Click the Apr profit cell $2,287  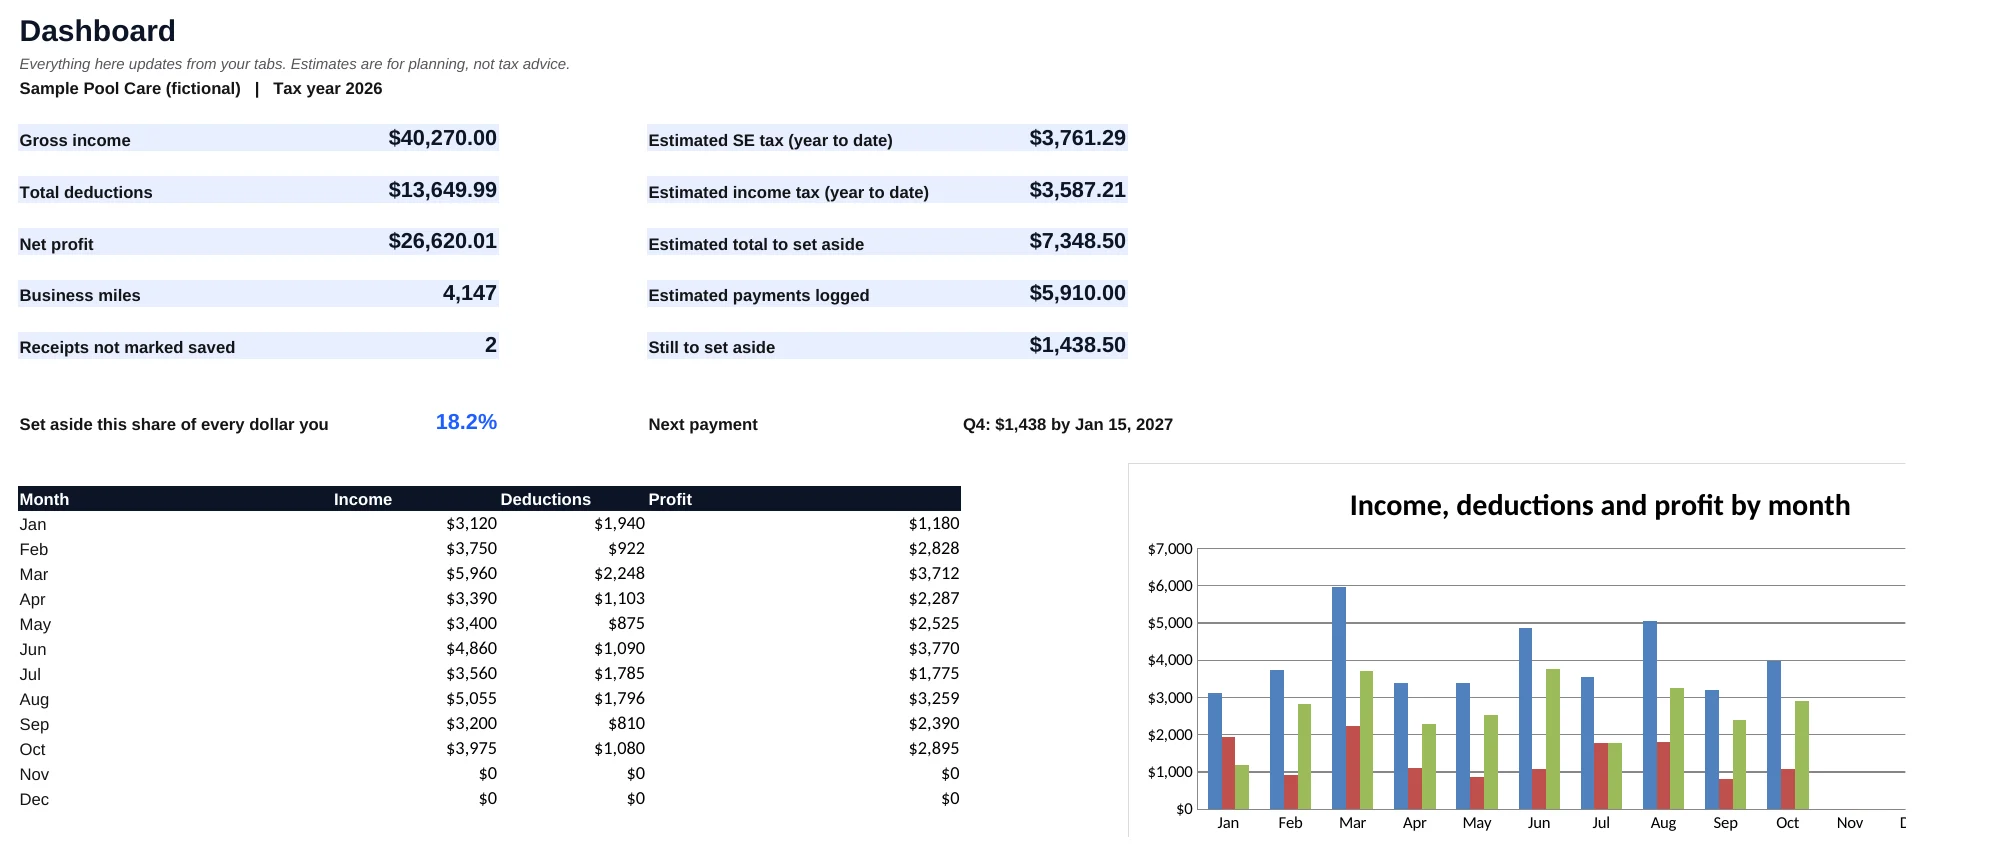click(x=933, y=598)
